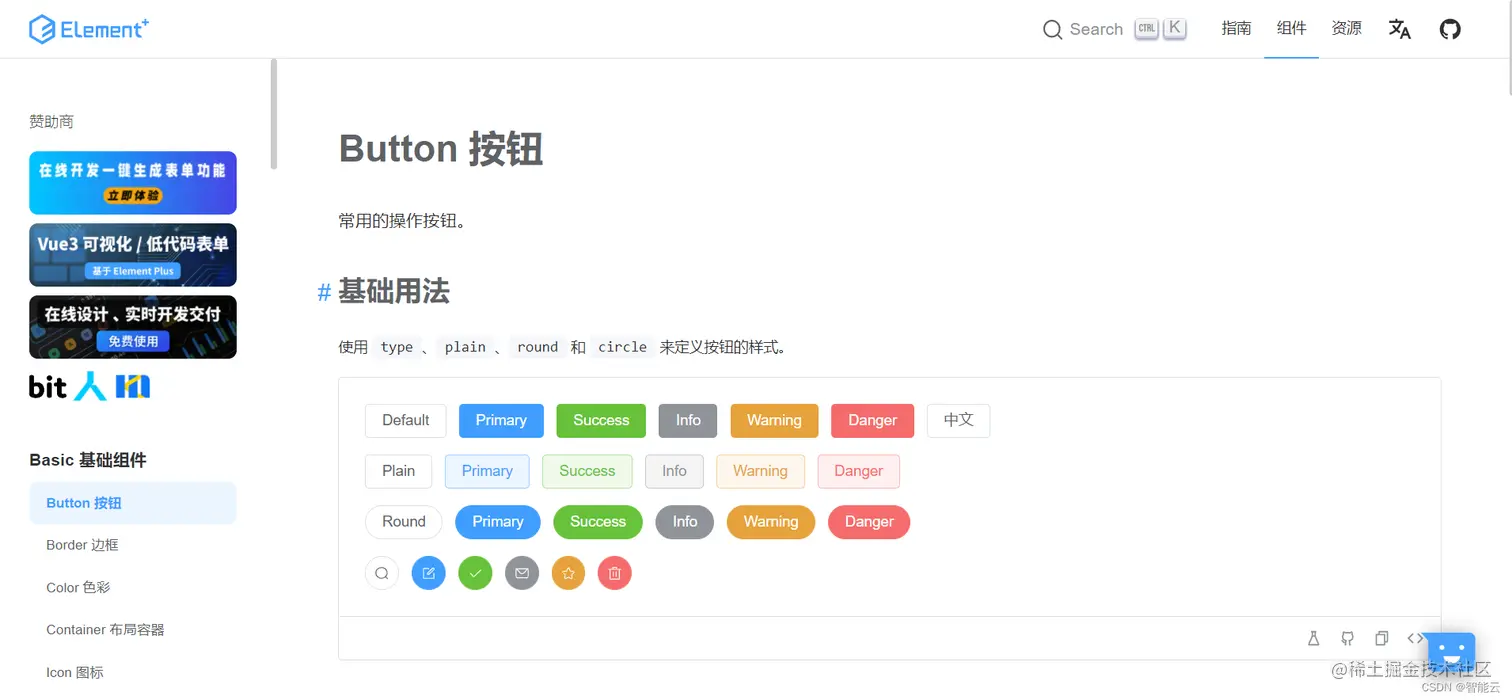Edit this demo via the GitHub icon below example

point(1347,638)
